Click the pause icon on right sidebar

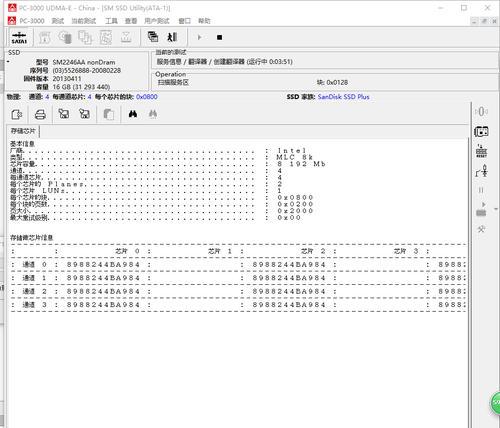481,190
